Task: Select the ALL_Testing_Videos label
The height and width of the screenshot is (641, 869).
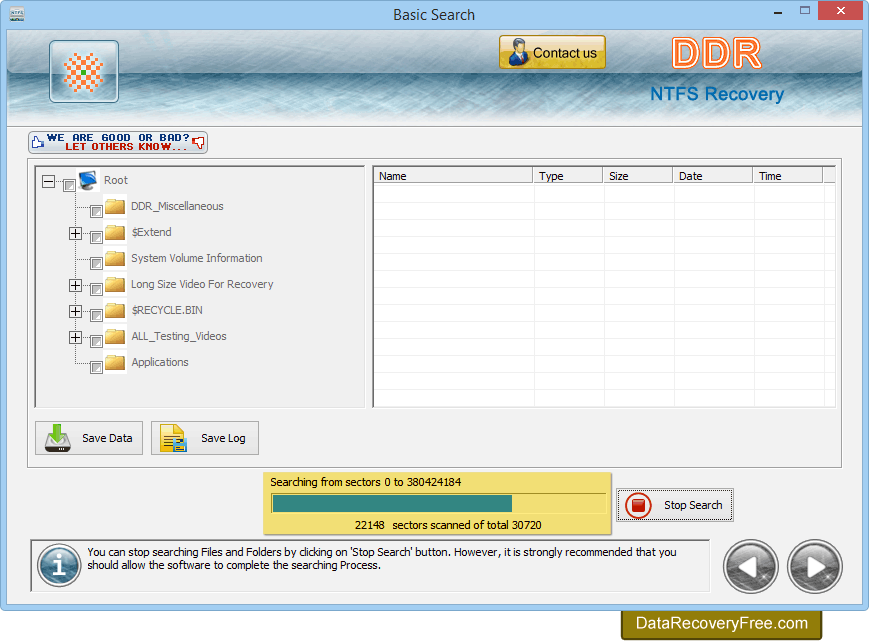Action: [179, 336]
